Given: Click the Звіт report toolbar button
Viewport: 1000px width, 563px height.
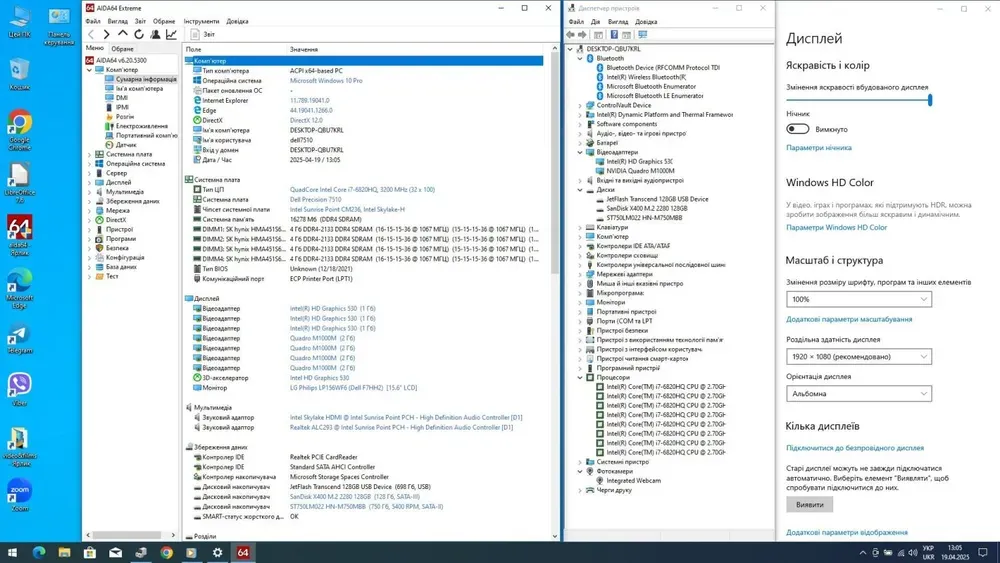Looking at the screenshot, I should coord(203,34).
